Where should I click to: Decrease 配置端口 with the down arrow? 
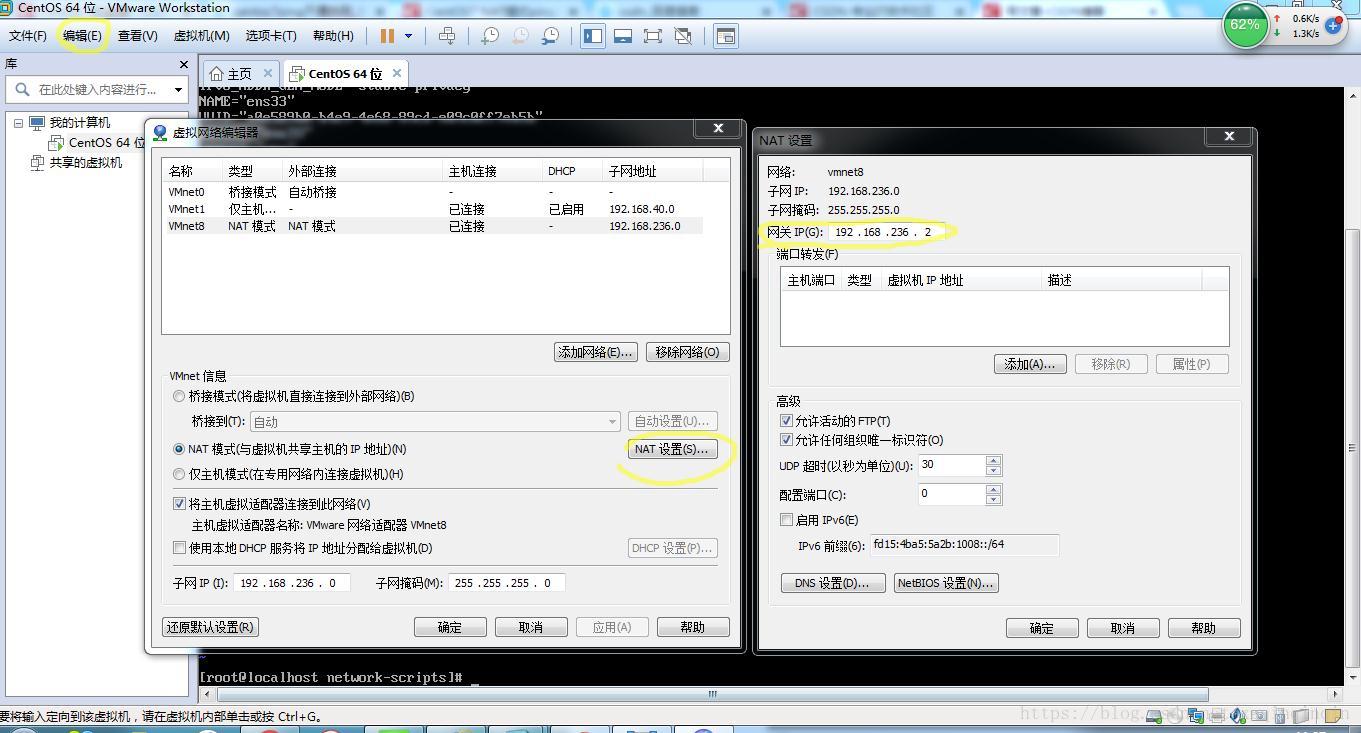point(993,500)
